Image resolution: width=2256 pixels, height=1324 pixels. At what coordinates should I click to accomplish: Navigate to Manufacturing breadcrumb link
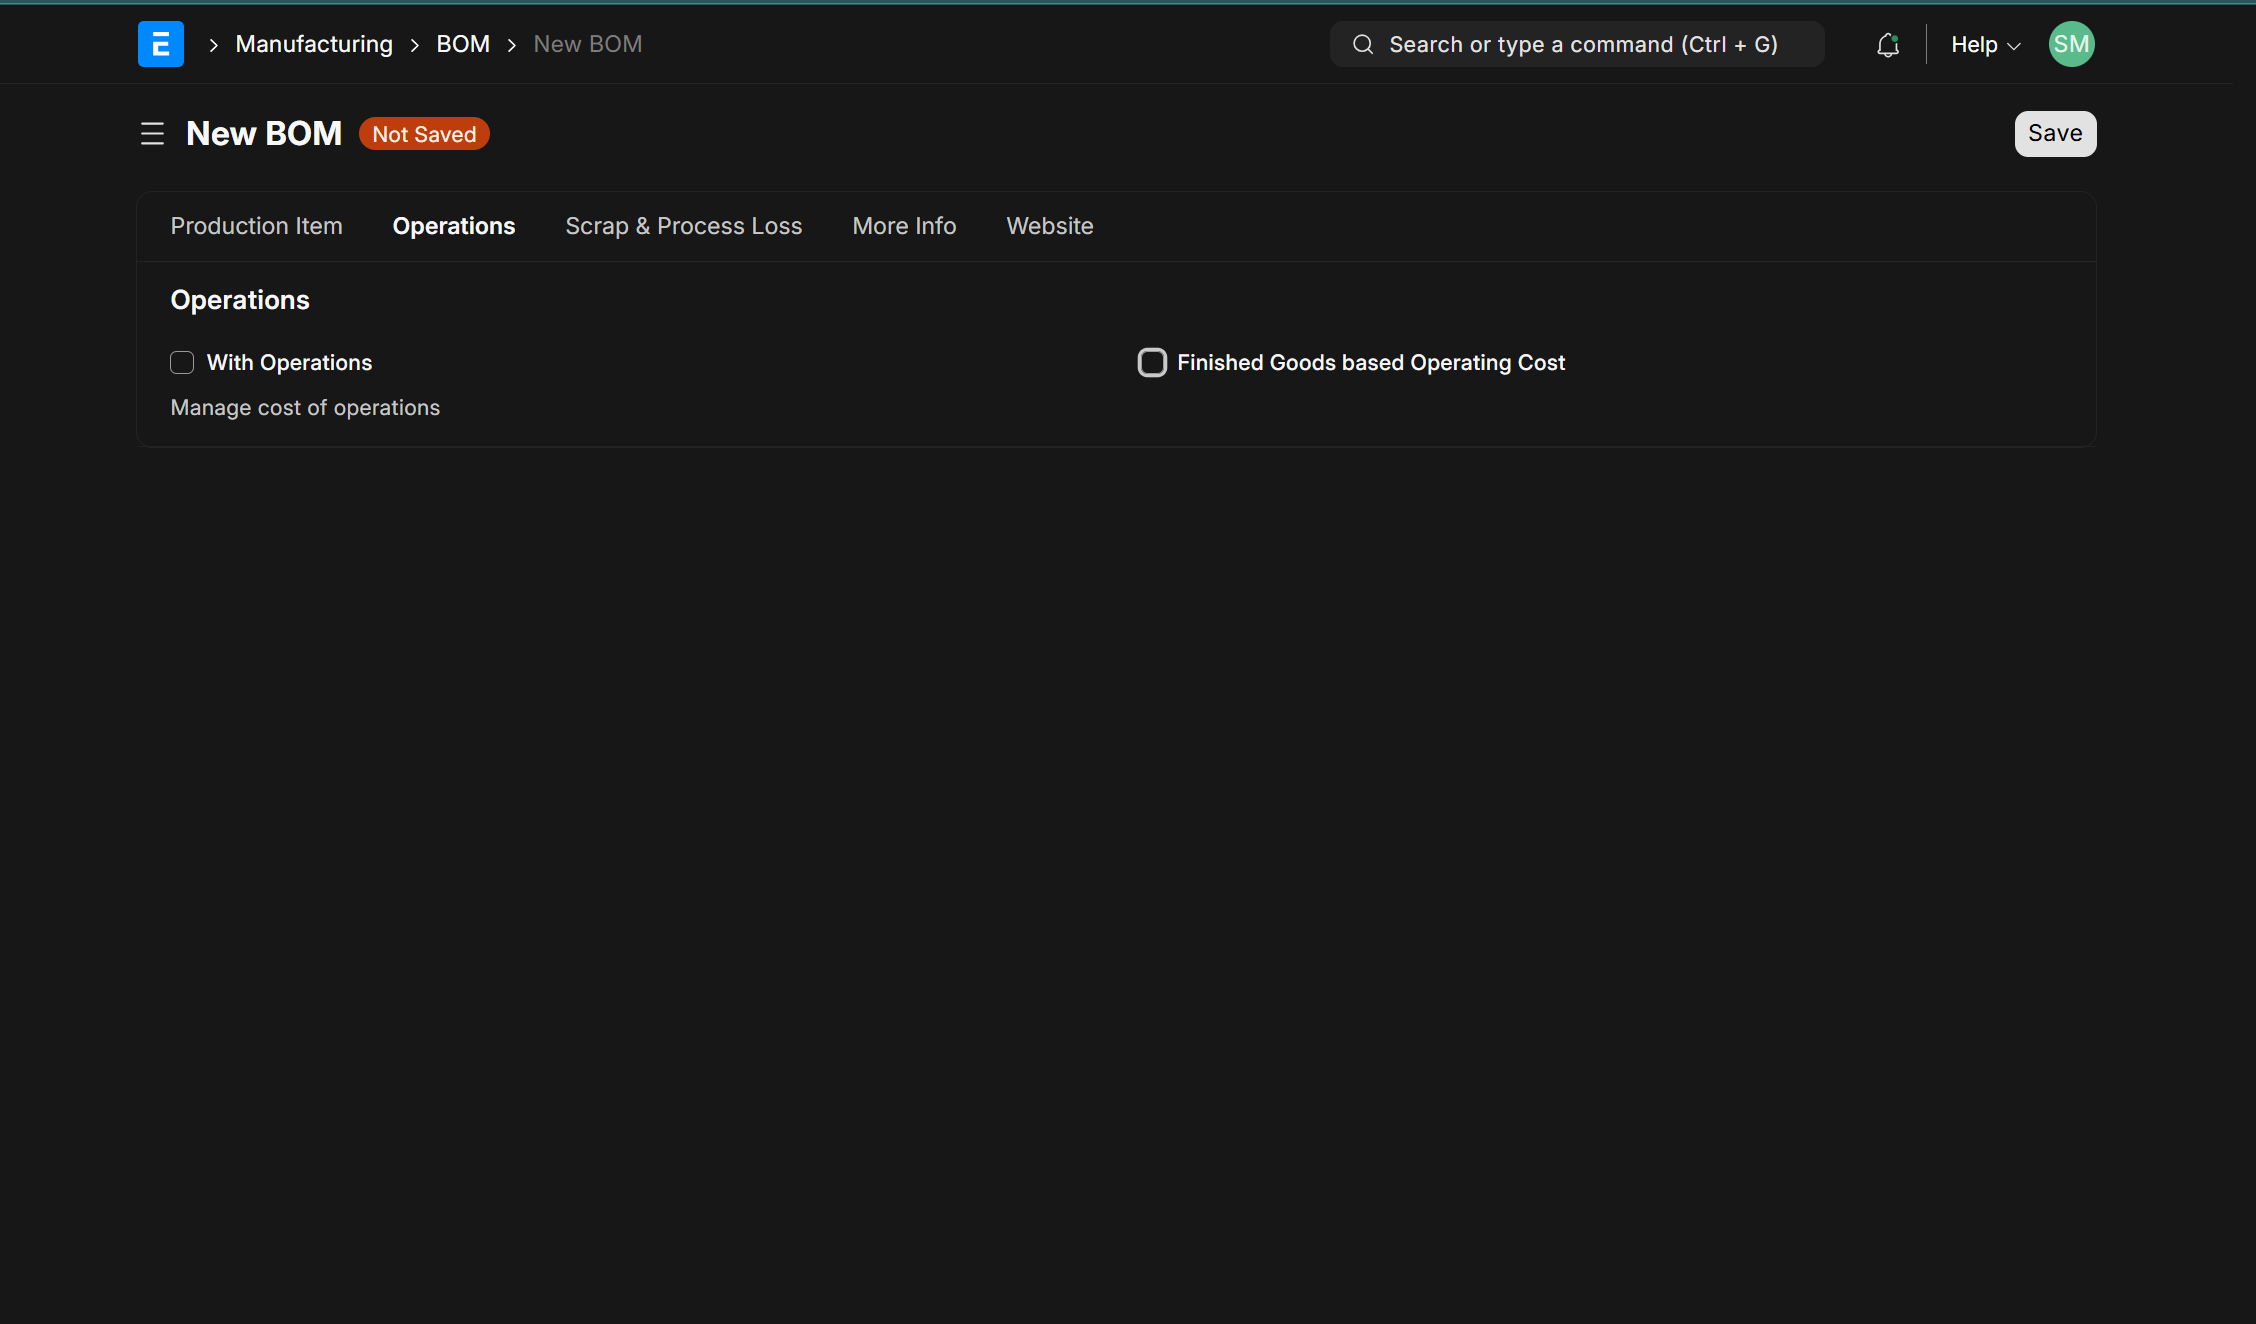[314, 44]
